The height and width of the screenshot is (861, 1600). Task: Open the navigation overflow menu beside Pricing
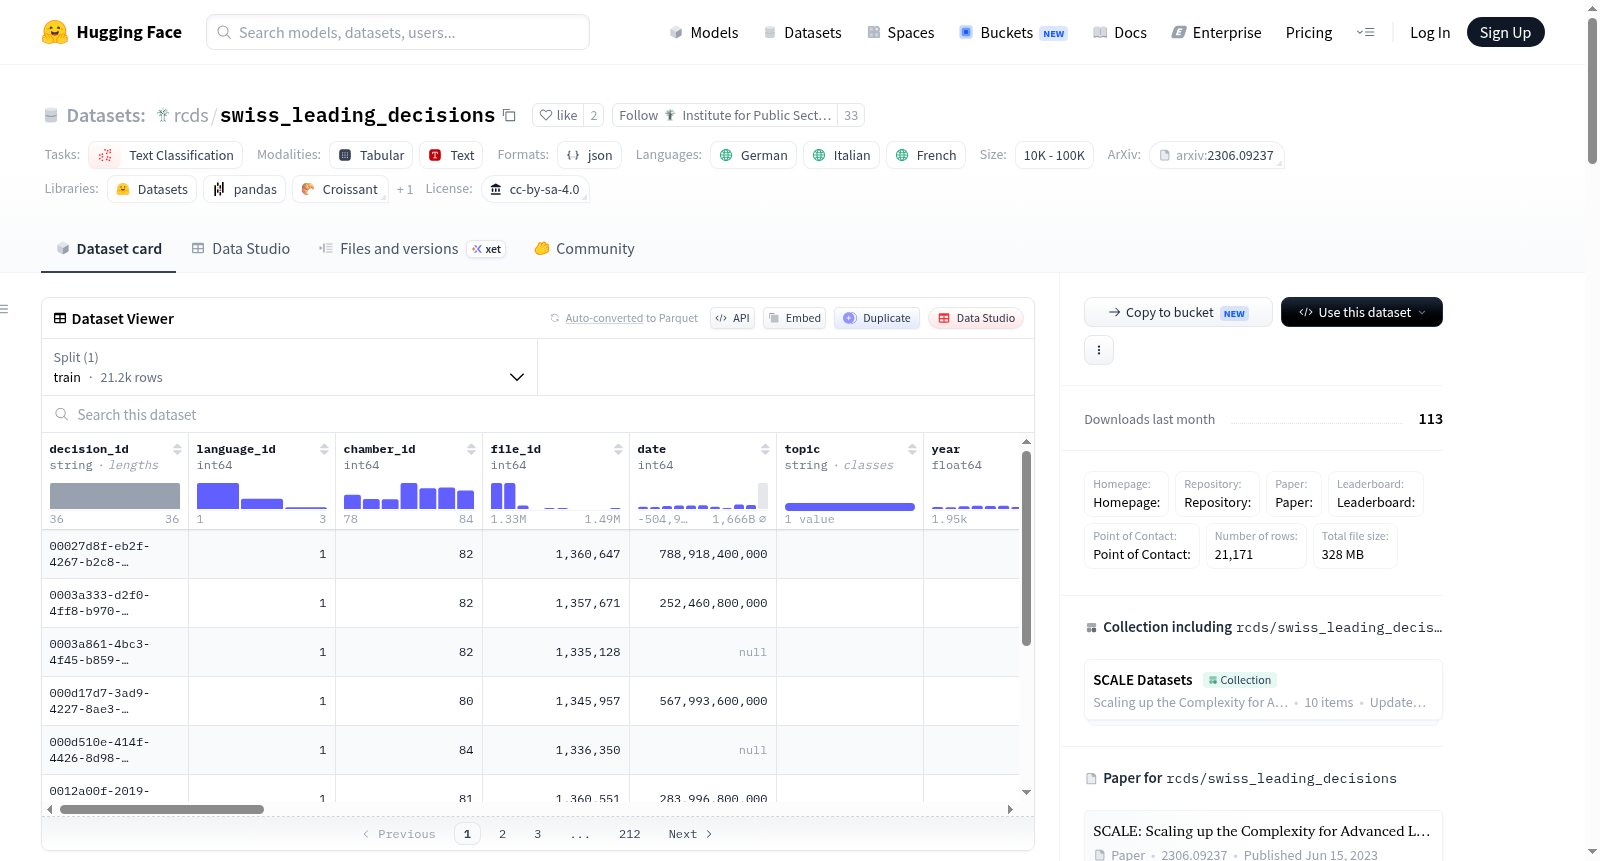click(1365, 32)
